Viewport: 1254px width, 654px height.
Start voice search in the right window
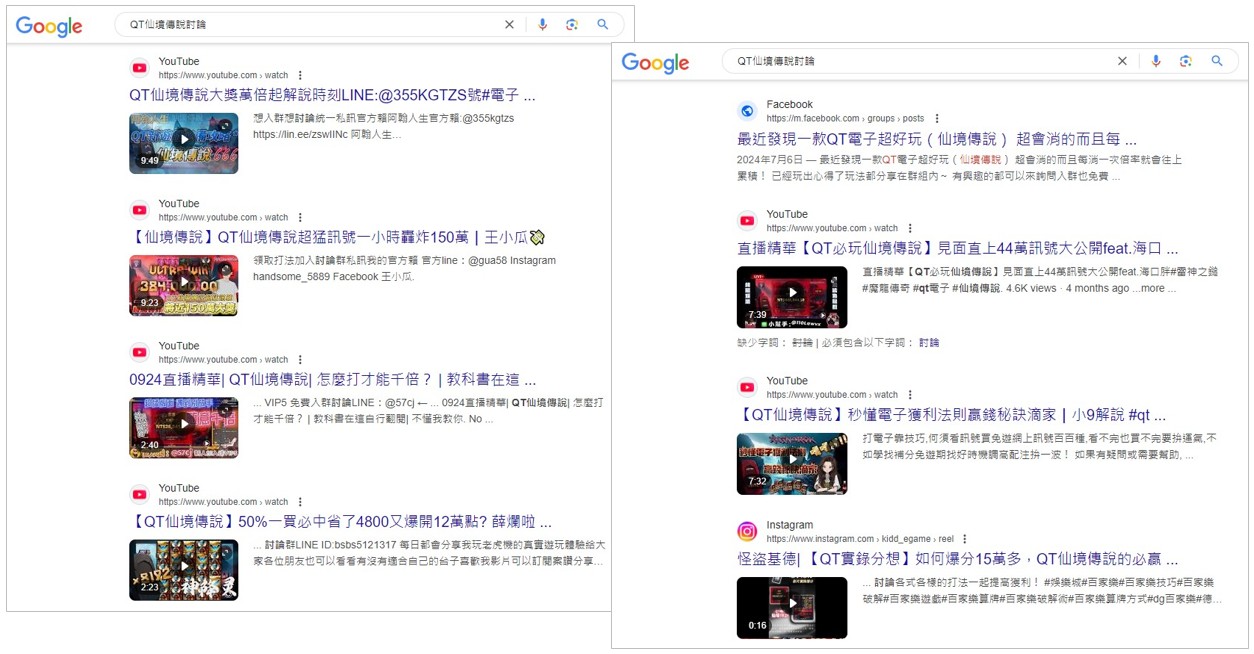coord(1156,61)
